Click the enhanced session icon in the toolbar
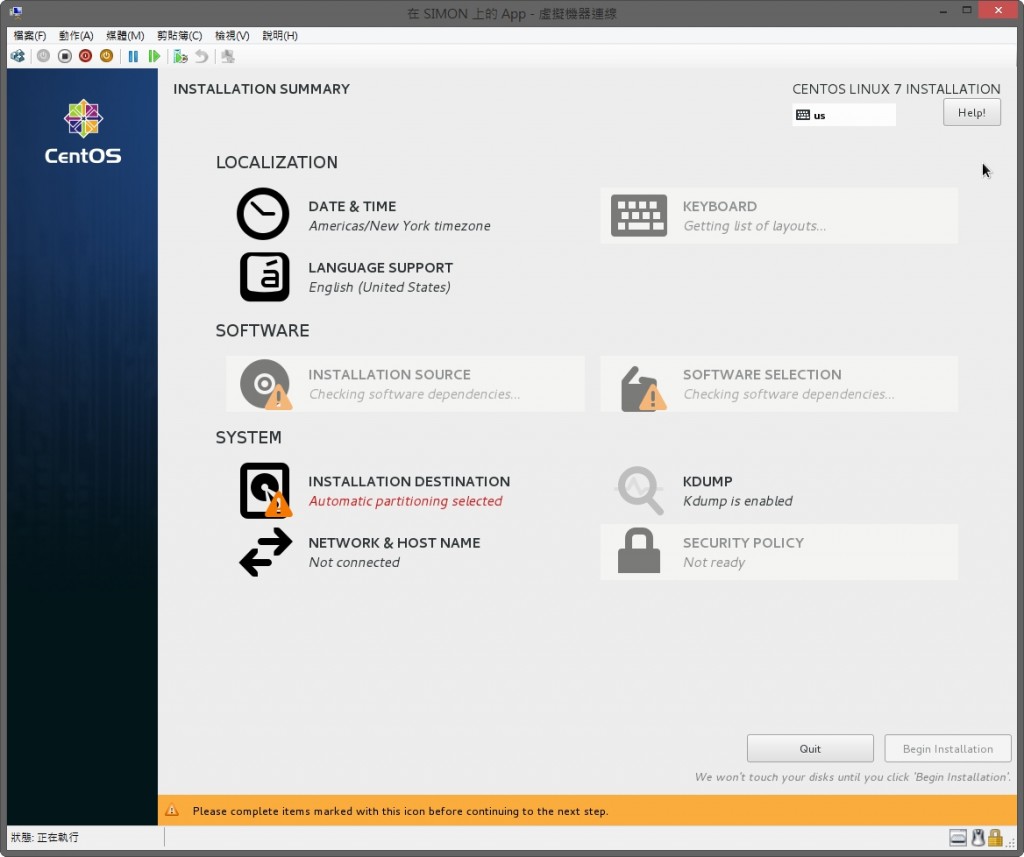This screenshot has width=1024, height=857. [228, 56]
